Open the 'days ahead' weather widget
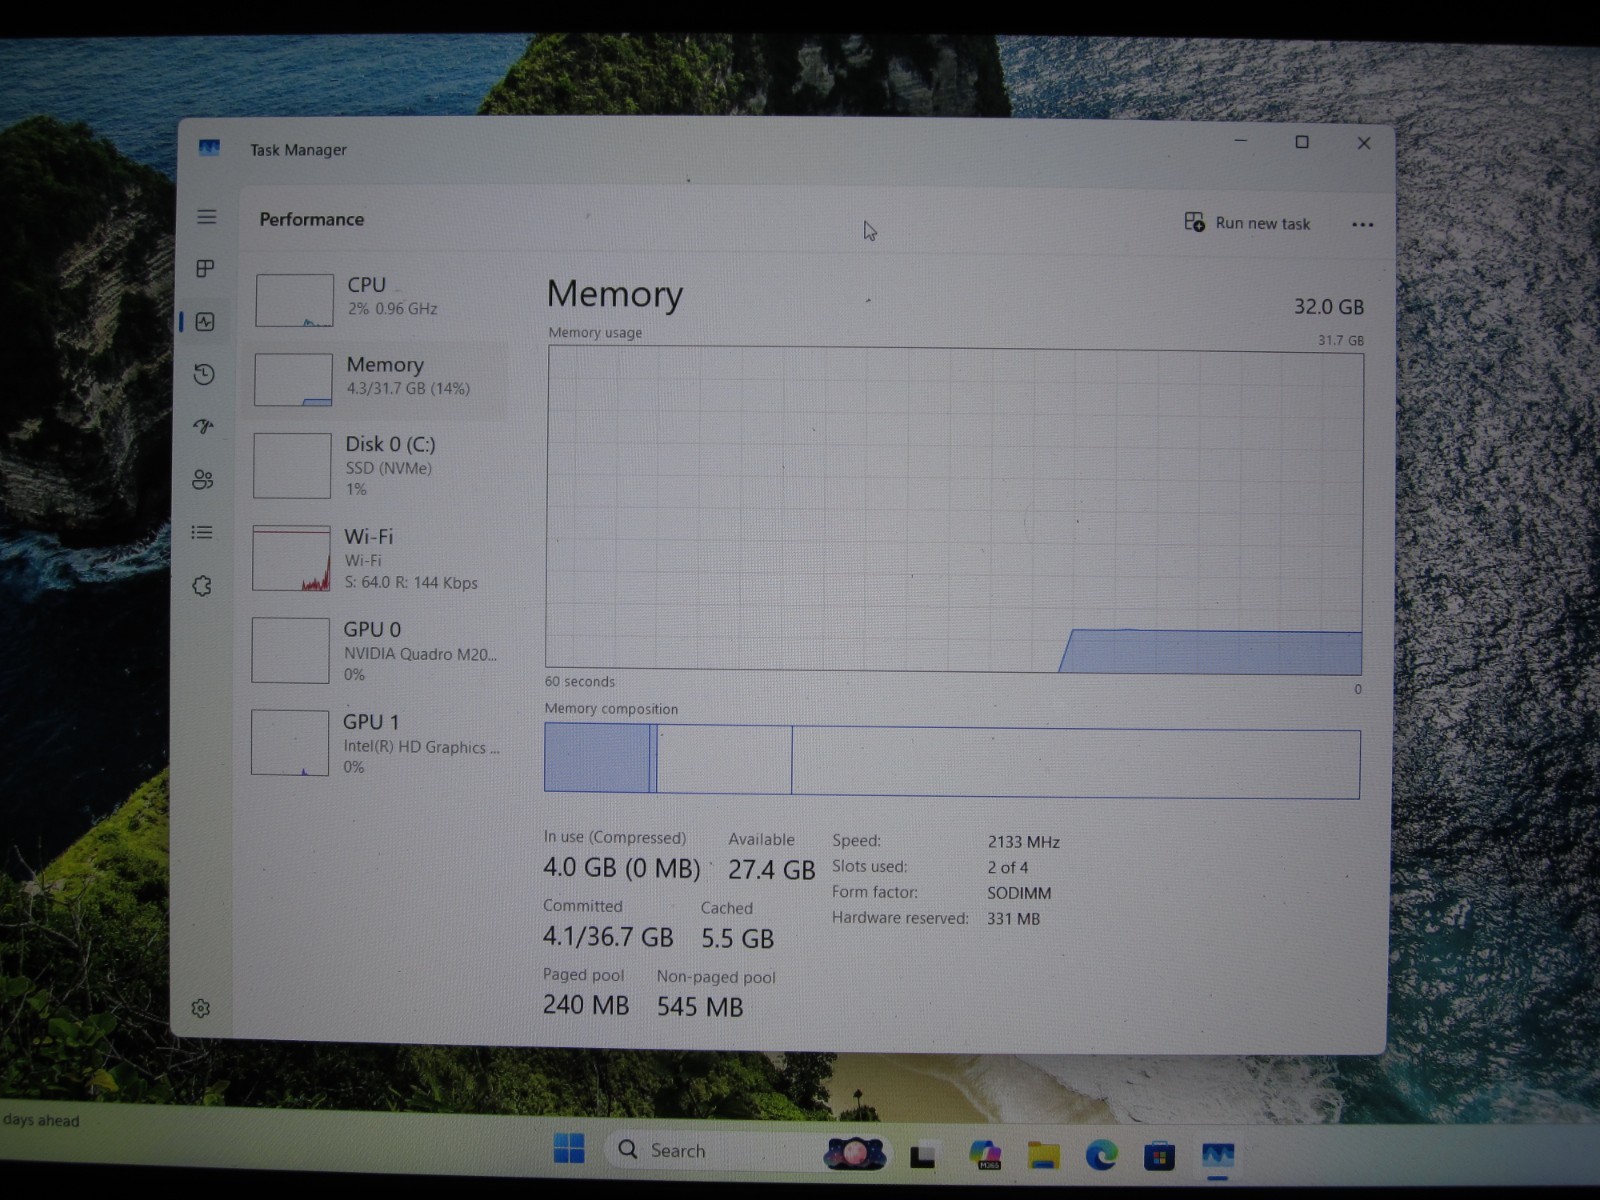1600x1200 pixels. tap(41, 1120)
